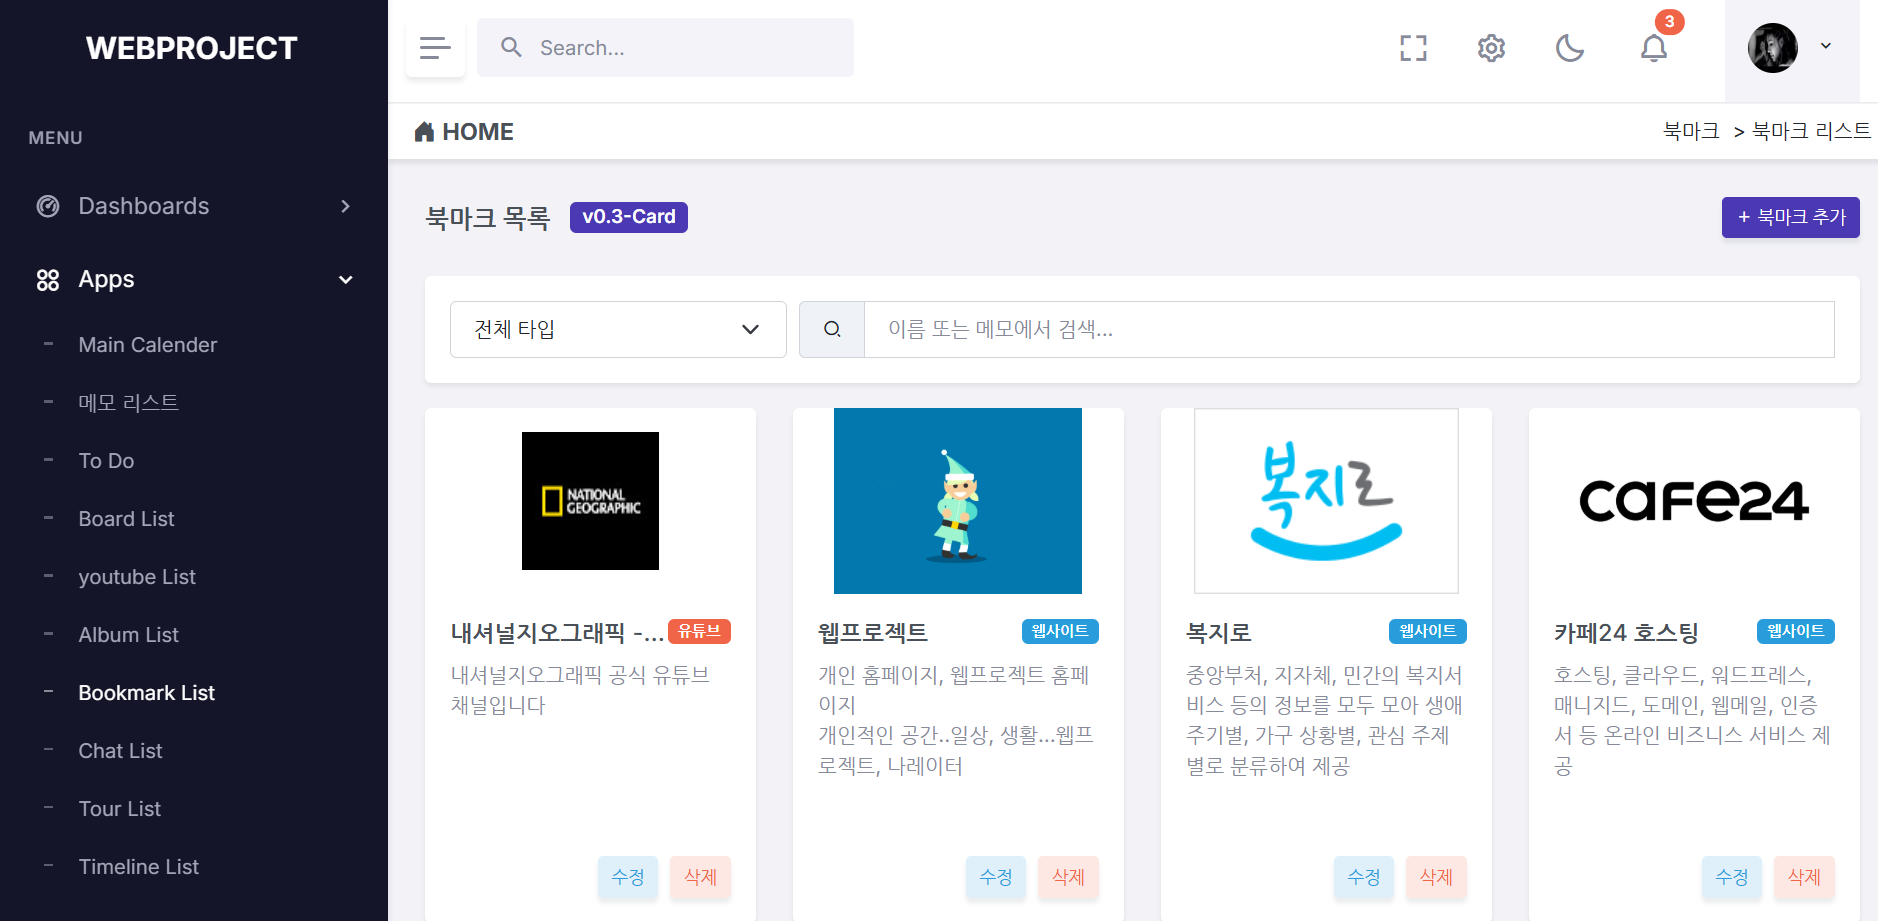Open 메모 리스트 menu item
The image size is (1878, 921).
click(x=129, y=403)
